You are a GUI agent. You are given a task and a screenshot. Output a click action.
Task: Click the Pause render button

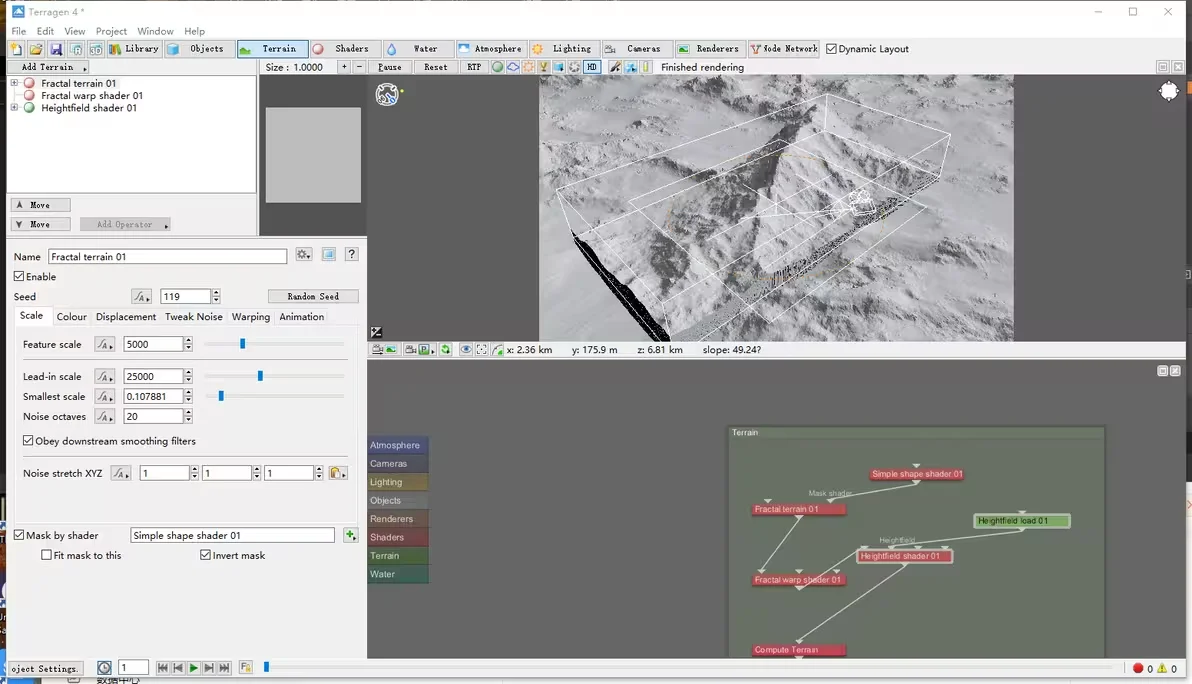(x=390, y=67)
